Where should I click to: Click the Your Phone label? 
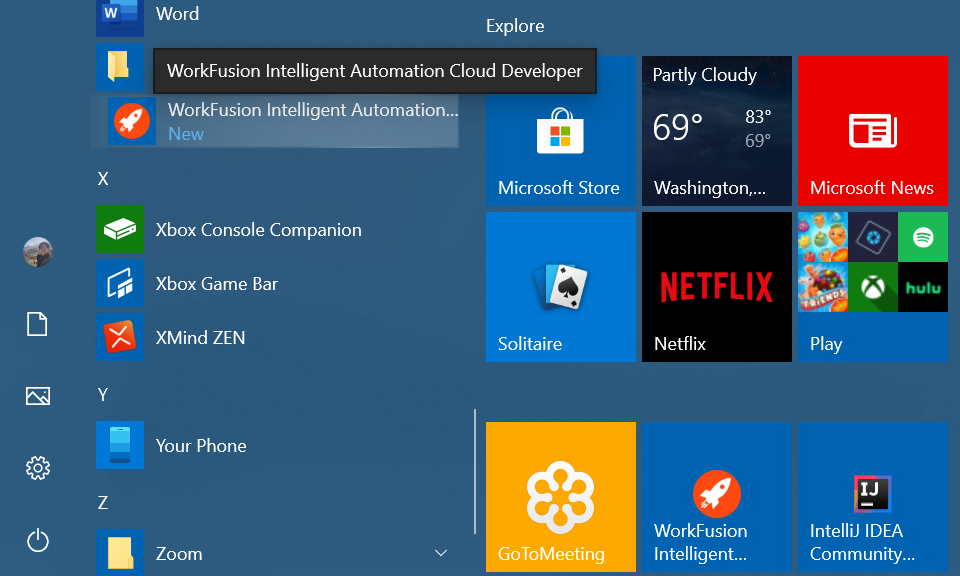coord(201,446)
